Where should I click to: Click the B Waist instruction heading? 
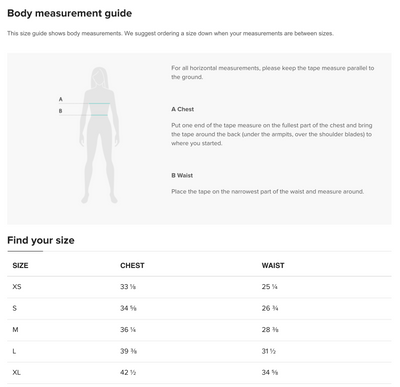(x=182, y=176)
